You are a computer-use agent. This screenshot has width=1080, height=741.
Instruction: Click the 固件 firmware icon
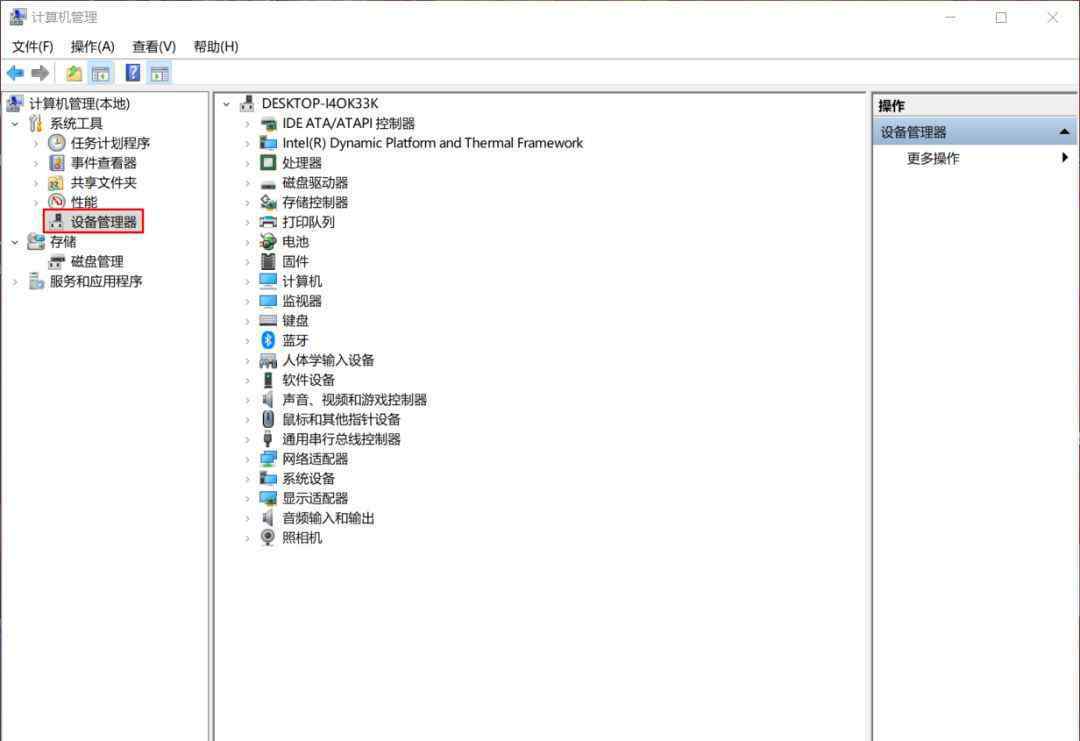268,261
